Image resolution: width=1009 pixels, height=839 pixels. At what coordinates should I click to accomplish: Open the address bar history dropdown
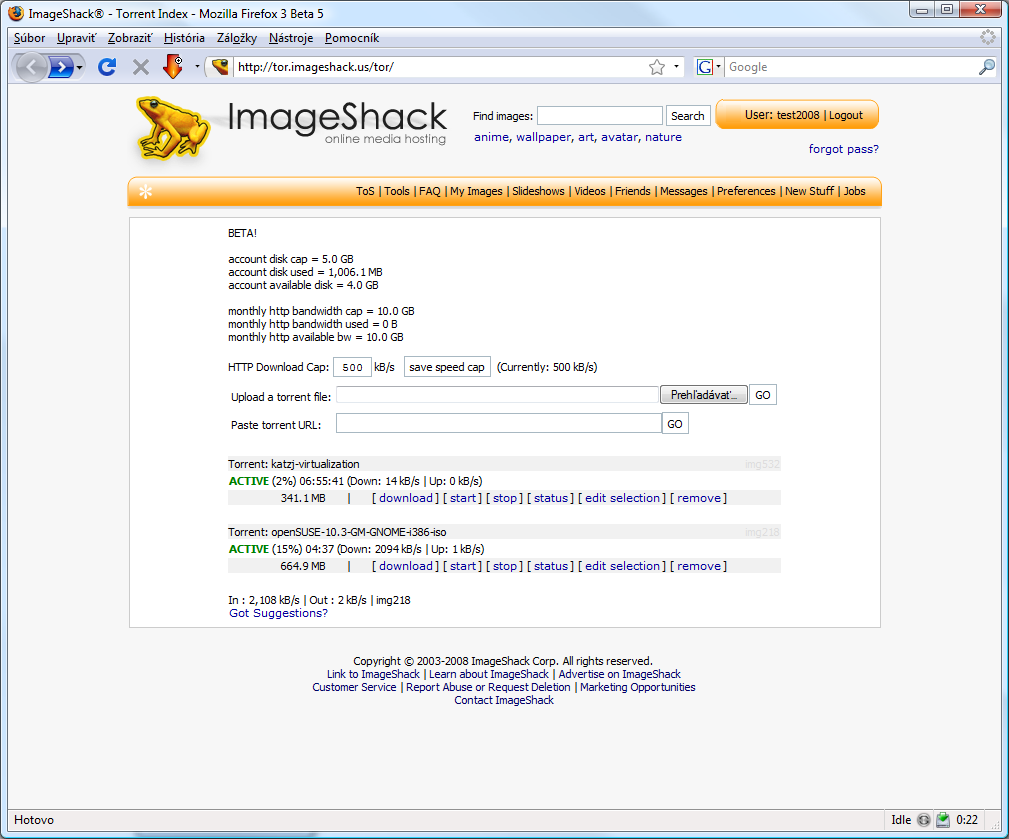tap(676, 67)
